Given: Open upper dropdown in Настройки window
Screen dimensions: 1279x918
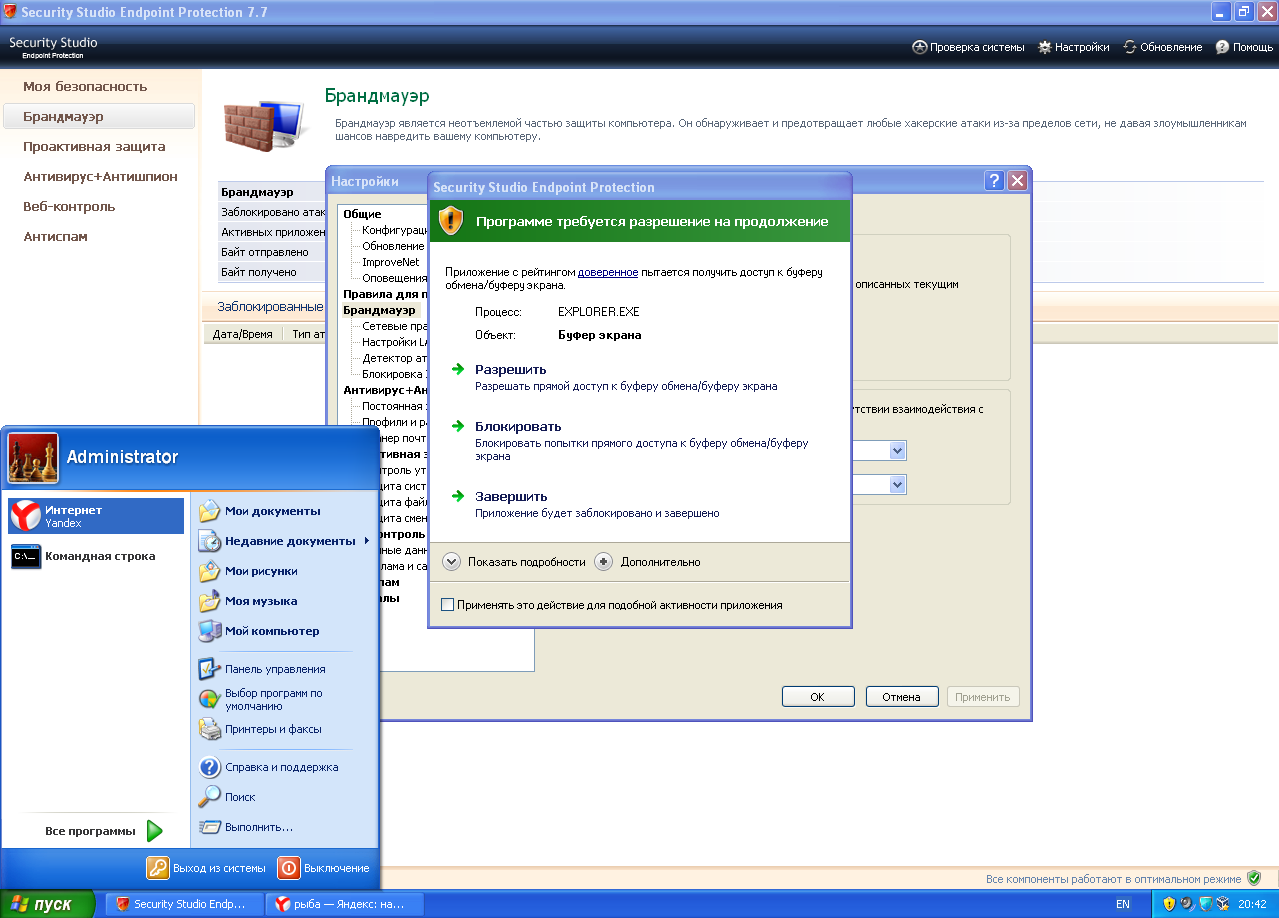Looking at the screenshot, I should coord(897,451).
